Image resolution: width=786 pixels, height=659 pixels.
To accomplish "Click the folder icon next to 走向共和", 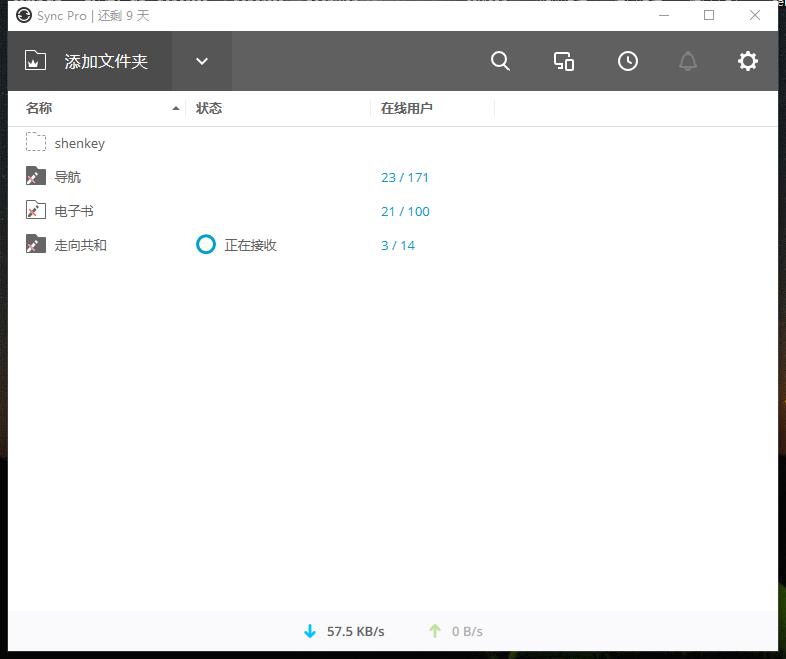I will click(36, 244).
